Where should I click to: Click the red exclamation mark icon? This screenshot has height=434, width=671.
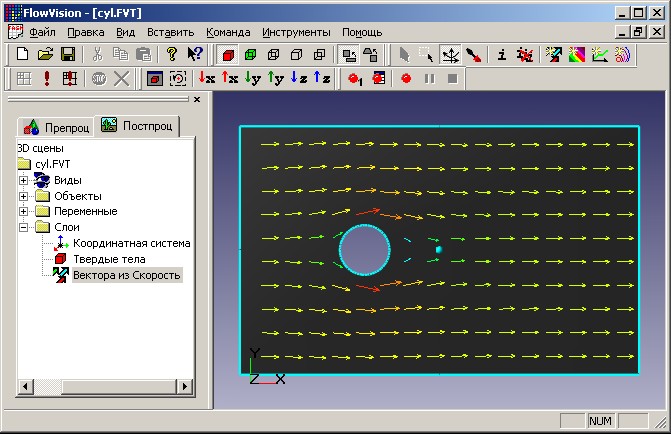47,79
